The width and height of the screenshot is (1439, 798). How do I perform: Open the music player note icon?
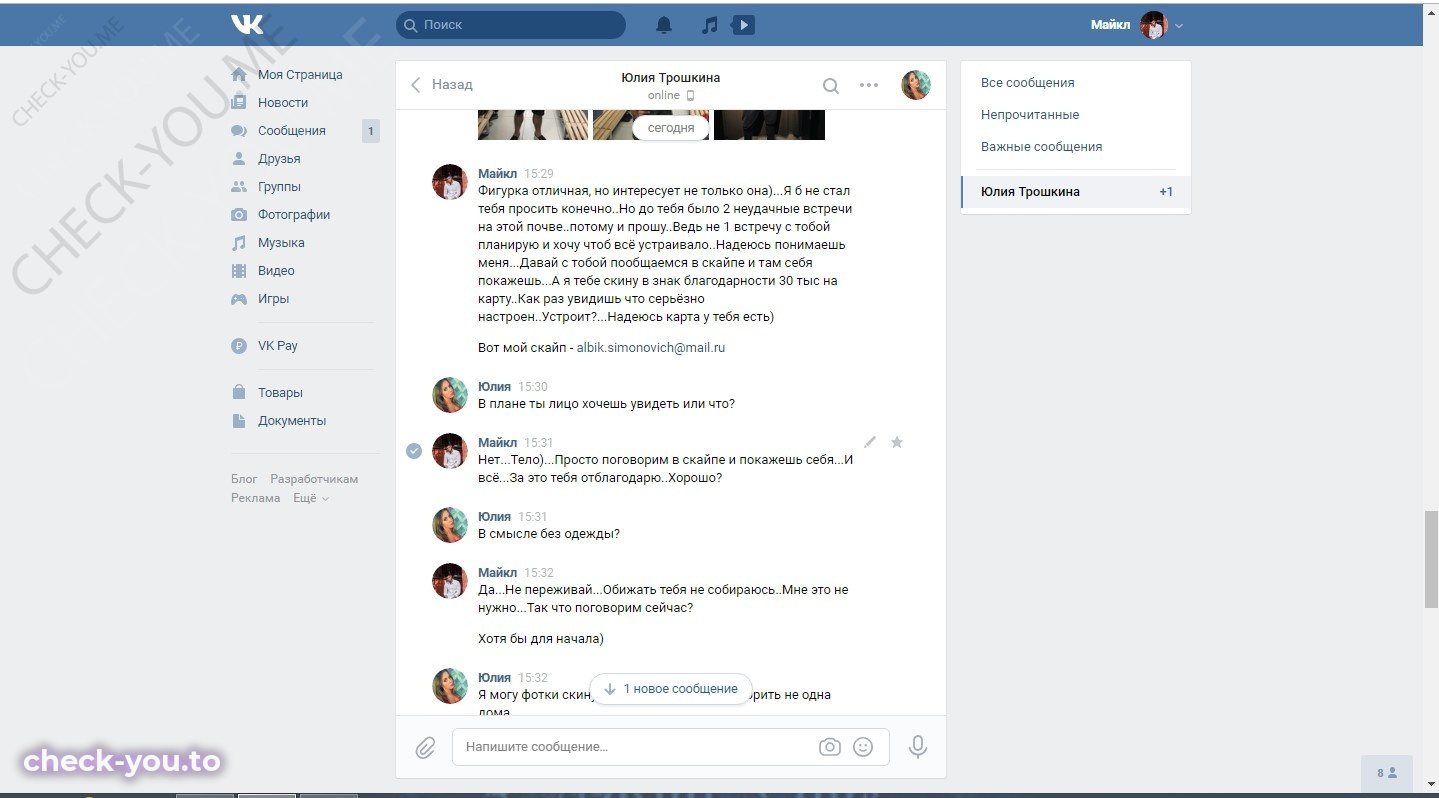click(x=710, y=25)
